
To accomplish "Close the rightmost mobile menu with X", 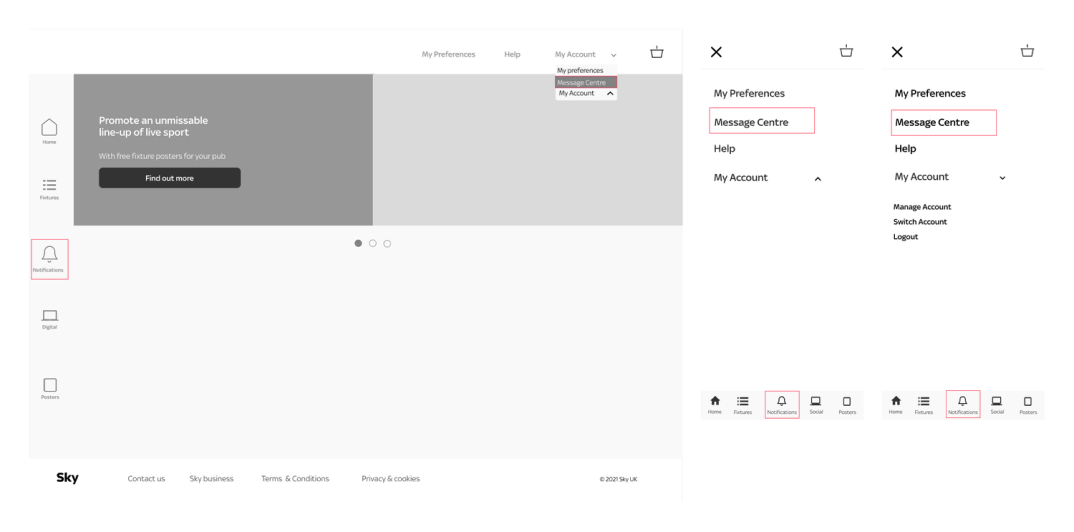I will (x=897, y=52).
